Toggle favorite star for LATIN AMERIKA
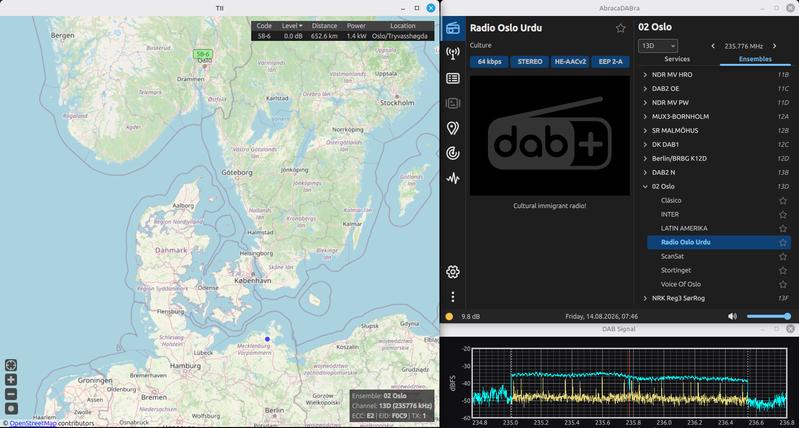 [x=783, y=229]
